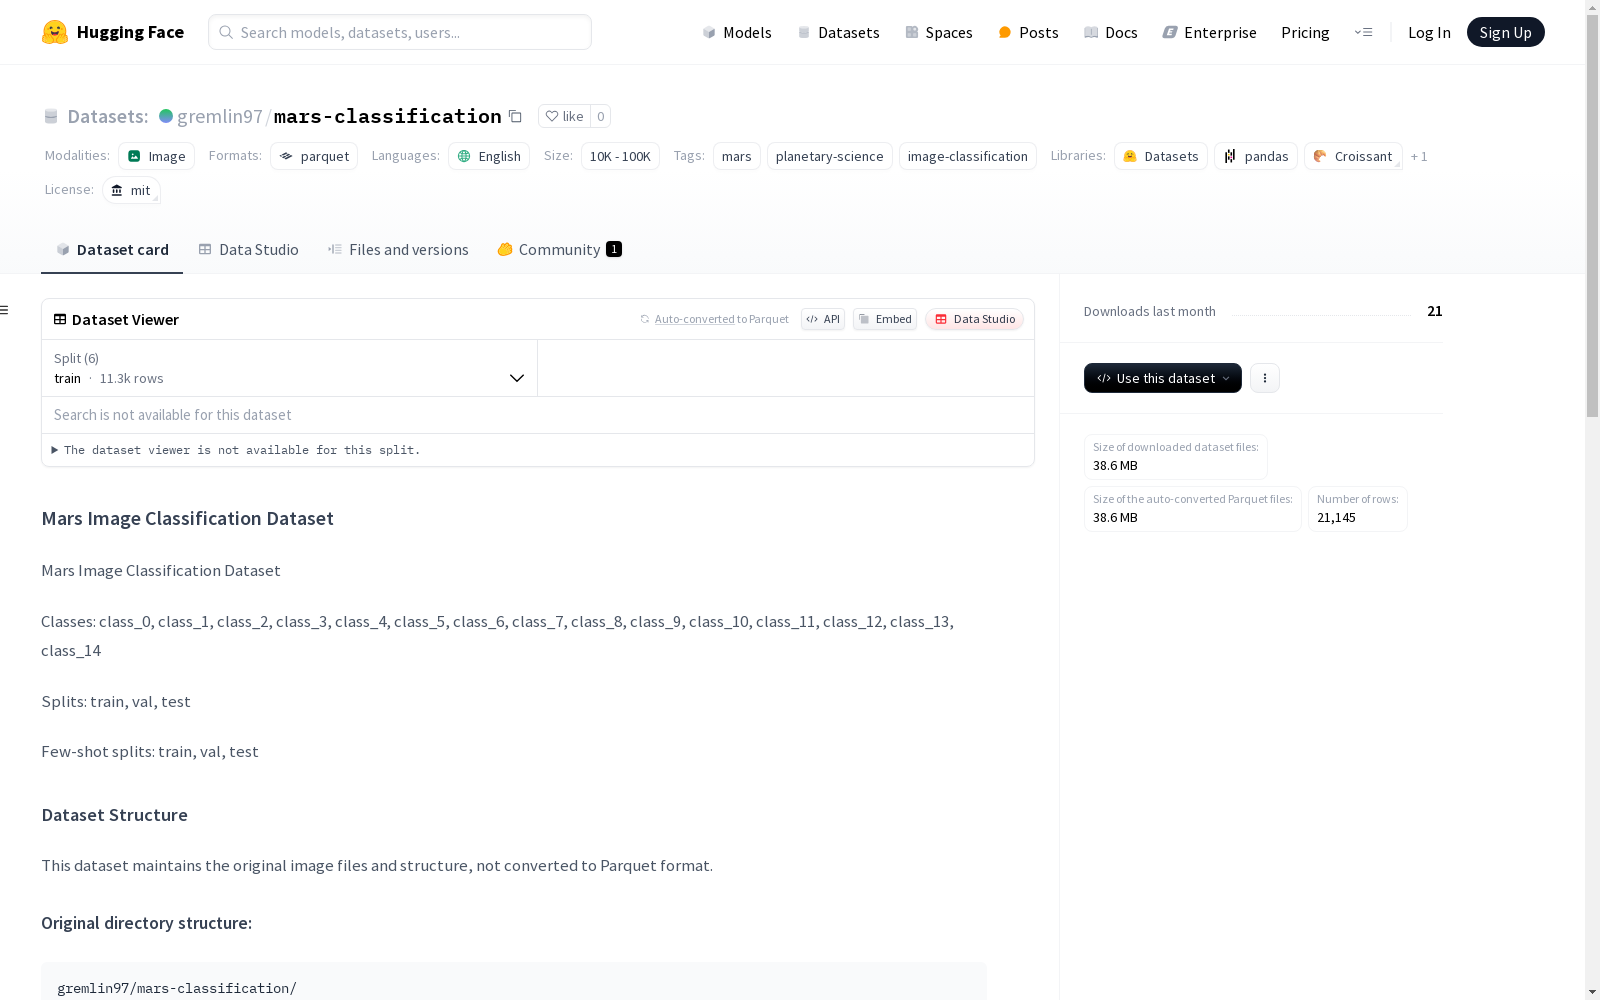This screenshot has height=1000, width=1600.
Task: Click the 'Original directory structure:' heading
Action: 146,923
